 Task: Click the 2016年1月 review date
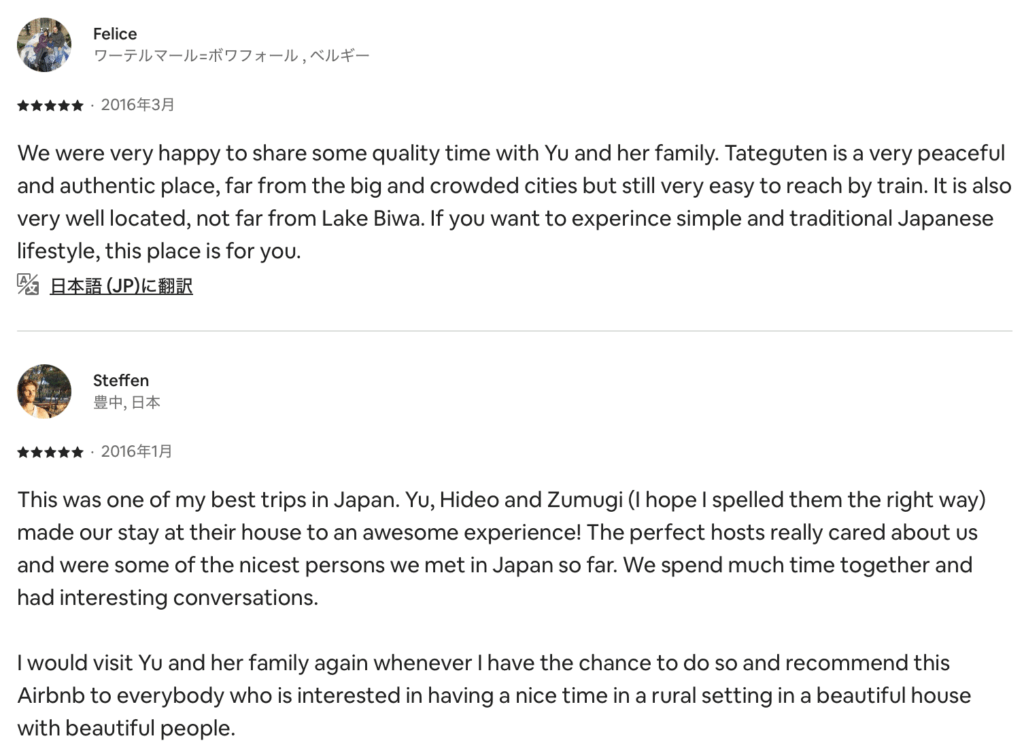137,451
